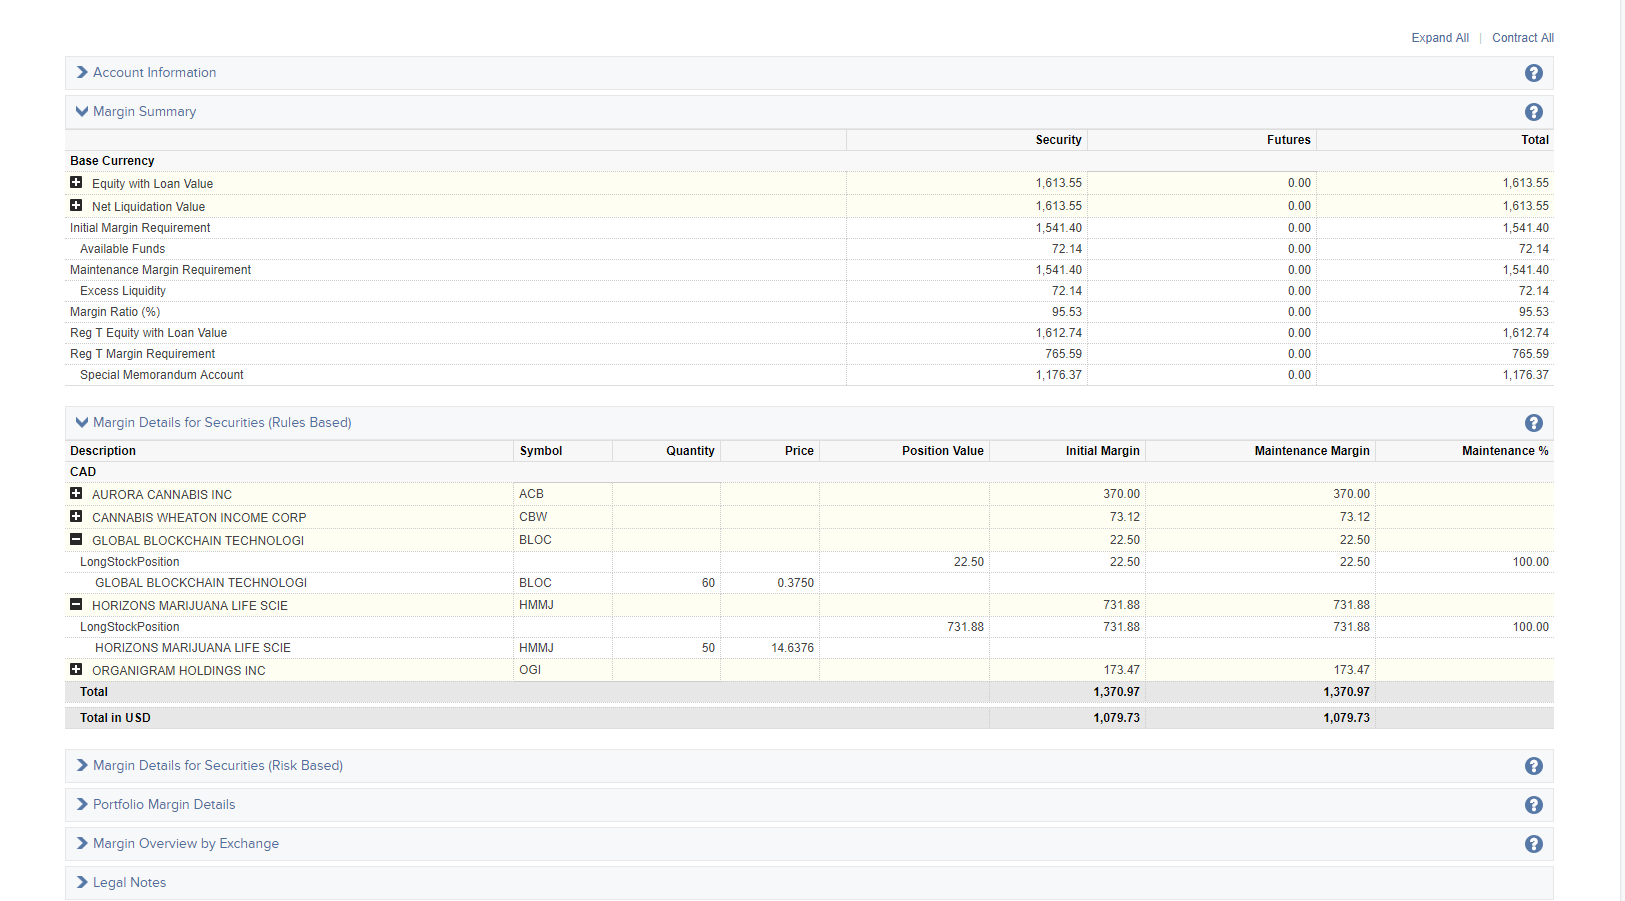This screenshot has height=901, width=1625.
Task: Click the Excess Liquidity row label
Action: coord(122,291)
